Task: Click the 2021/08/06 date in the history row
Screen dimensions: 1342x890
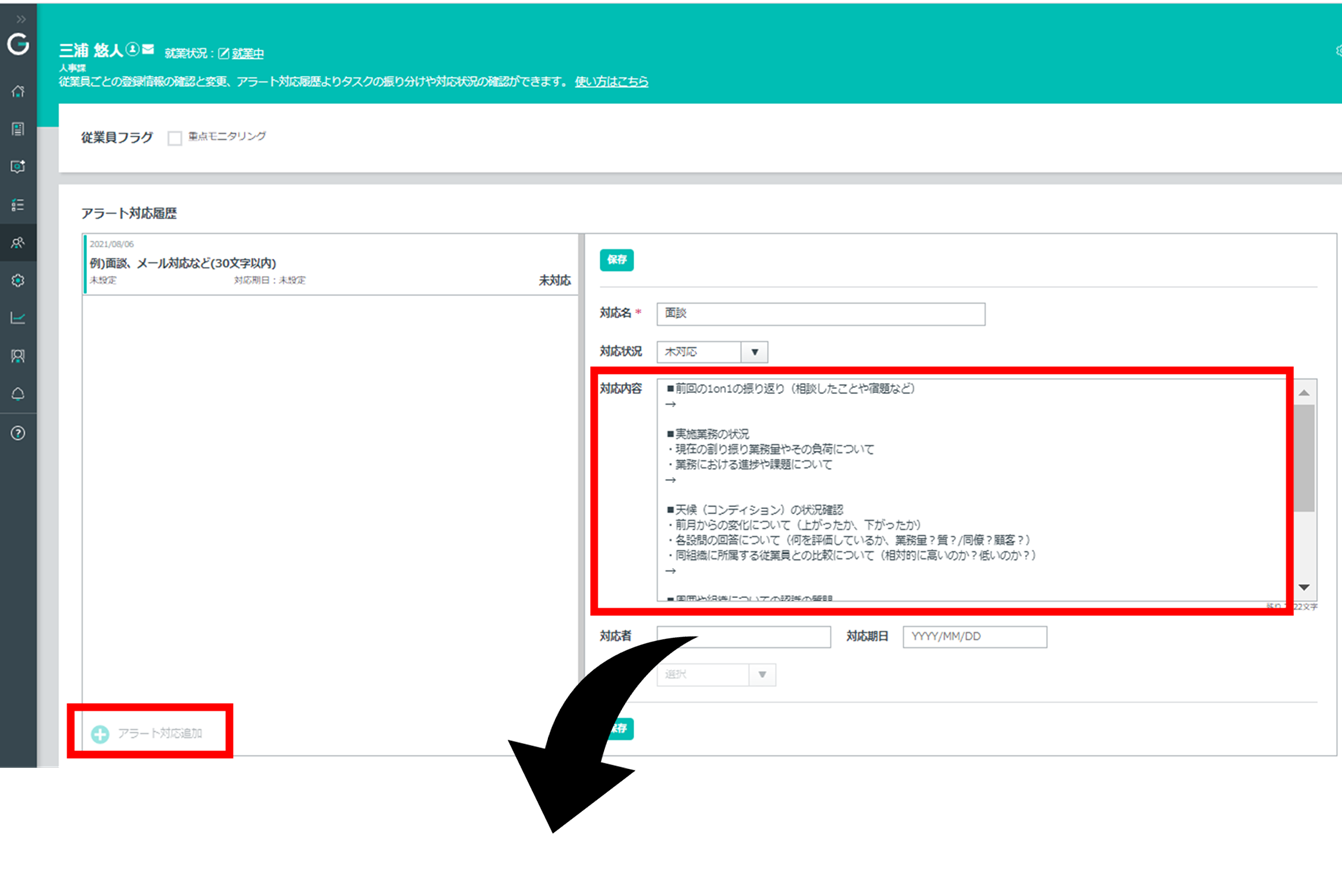Action: [x=112, y=244]
